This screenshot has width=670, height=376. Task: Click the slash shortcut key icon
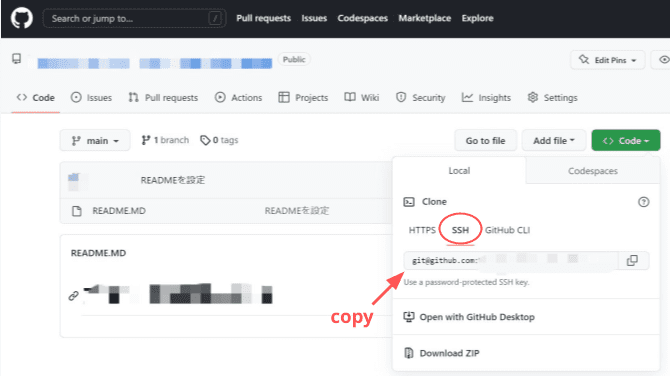215,18
